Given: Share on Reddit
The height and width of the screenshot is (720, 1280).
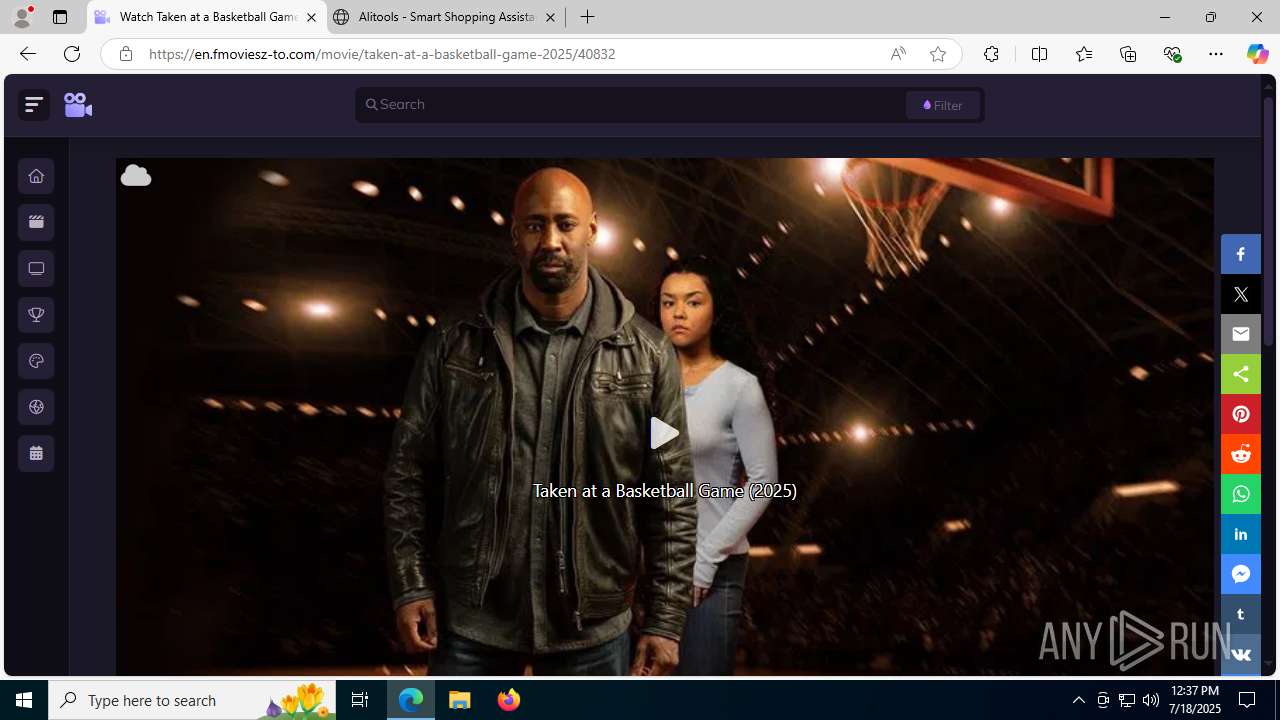Looking at the screenshot, I should pos(1241,454).
